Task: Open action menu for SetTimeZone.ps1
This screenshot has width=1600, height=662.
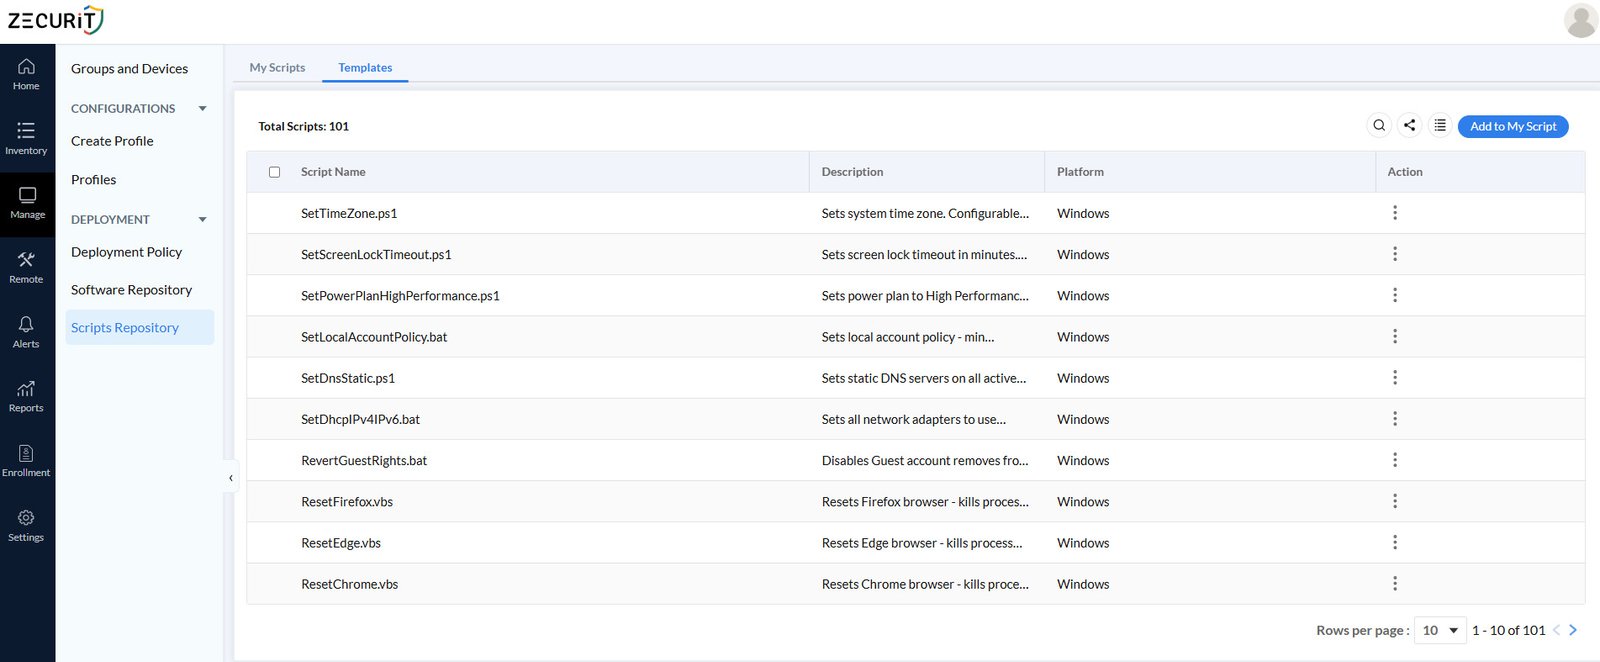Action: pyautogui.click(x=1395, y=213)
